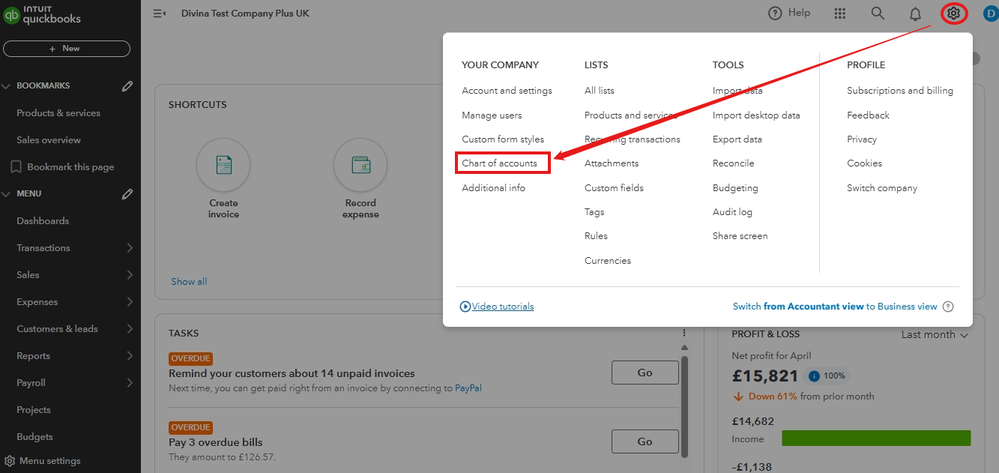The image size is (999, 473).
Task: Select Custom fields
Action: click(614, 188)
